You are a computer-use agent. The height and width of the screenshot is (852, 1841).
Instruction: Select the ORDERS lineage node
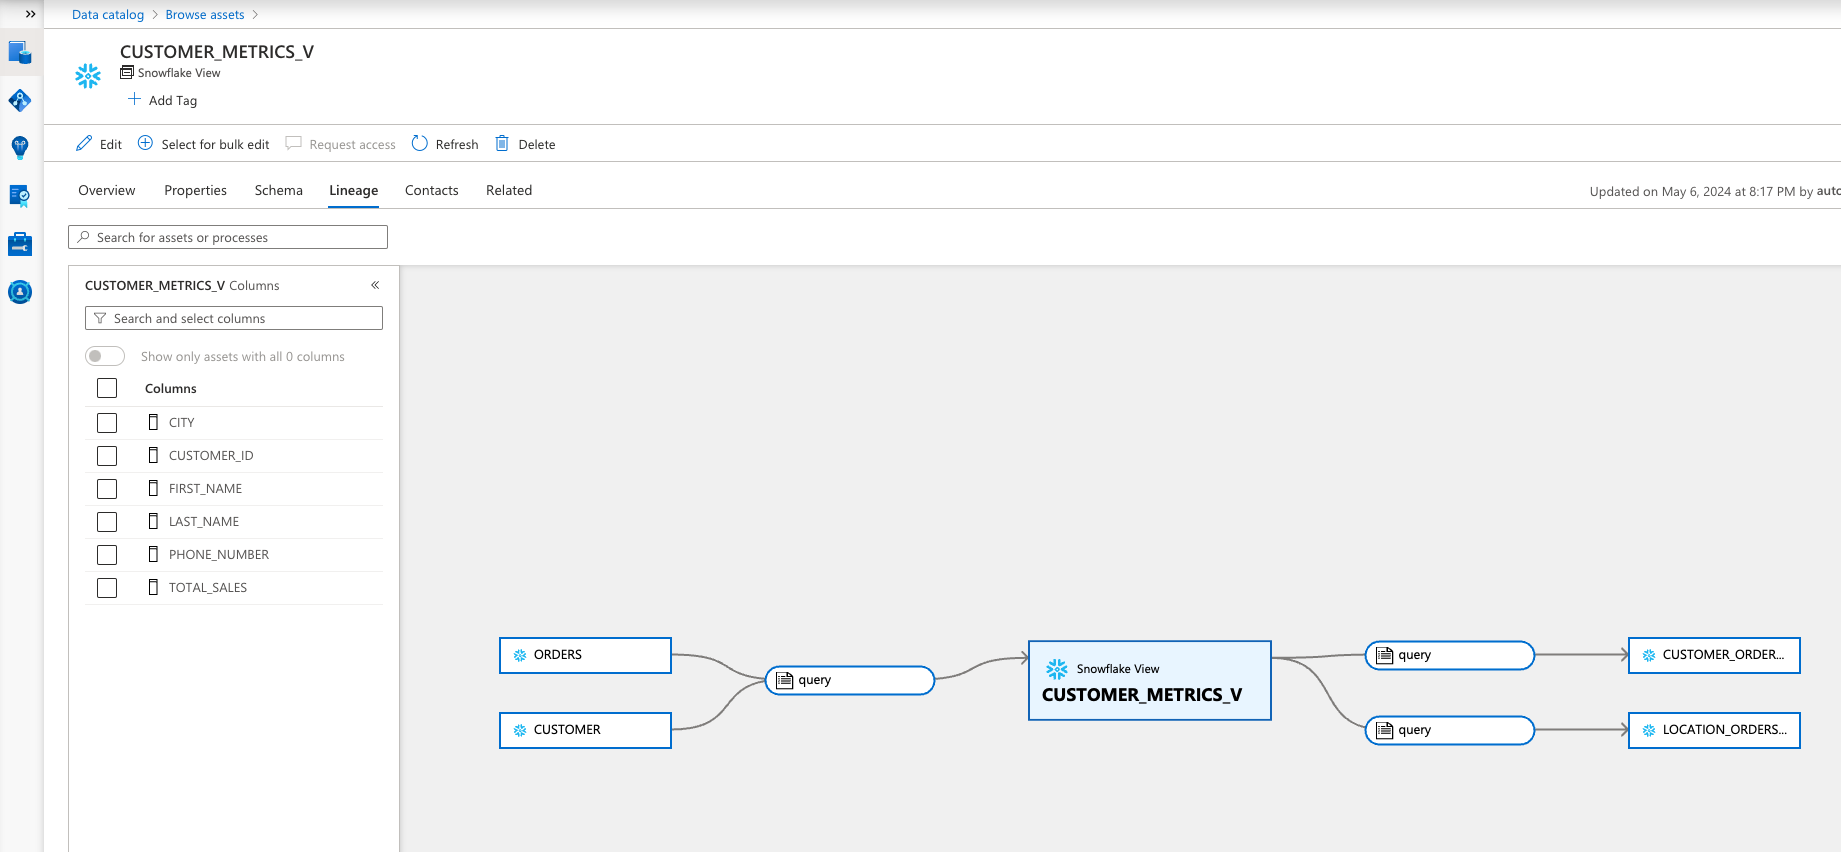click(x=585, y=655)
